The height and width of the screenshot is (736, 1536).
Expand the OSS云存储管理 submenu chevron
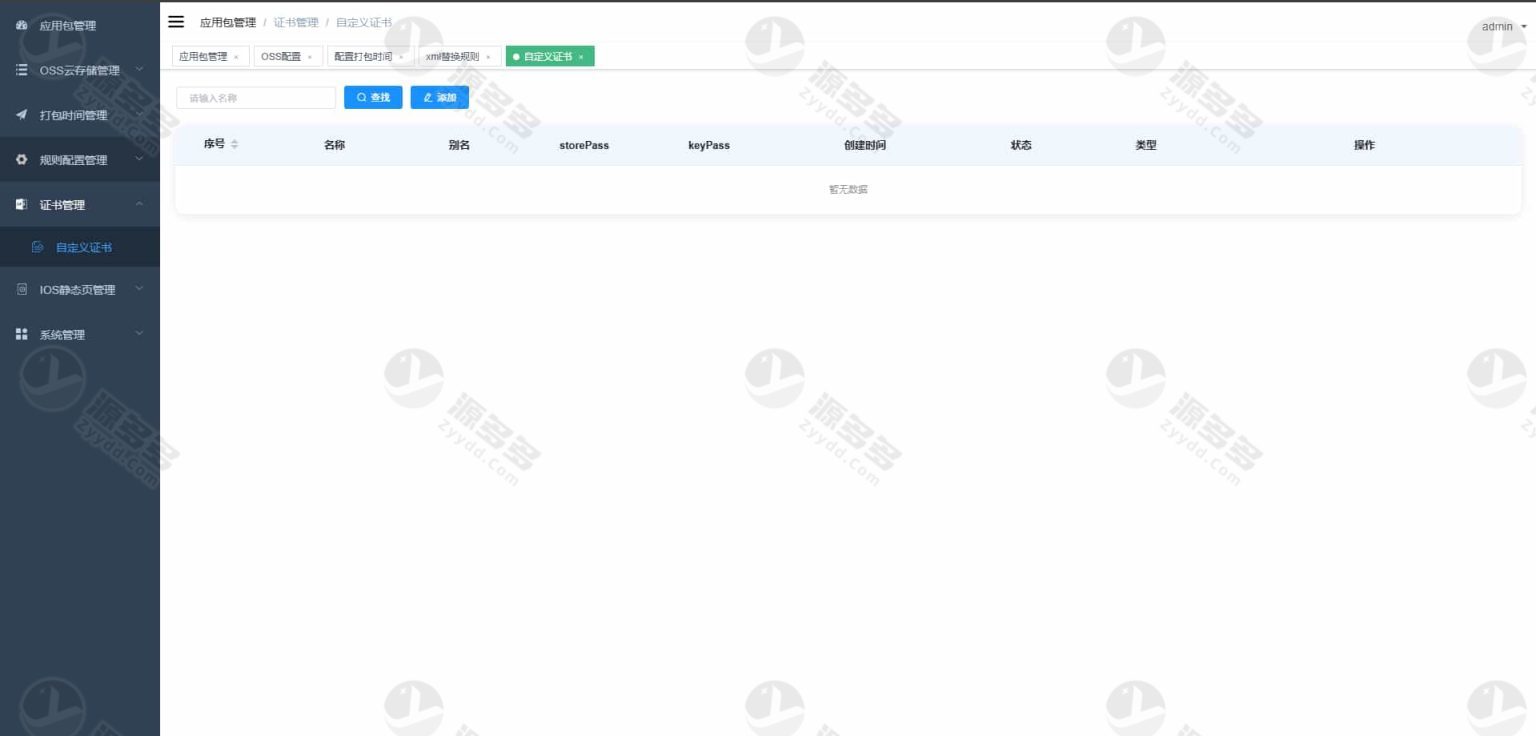coord(140,69)
